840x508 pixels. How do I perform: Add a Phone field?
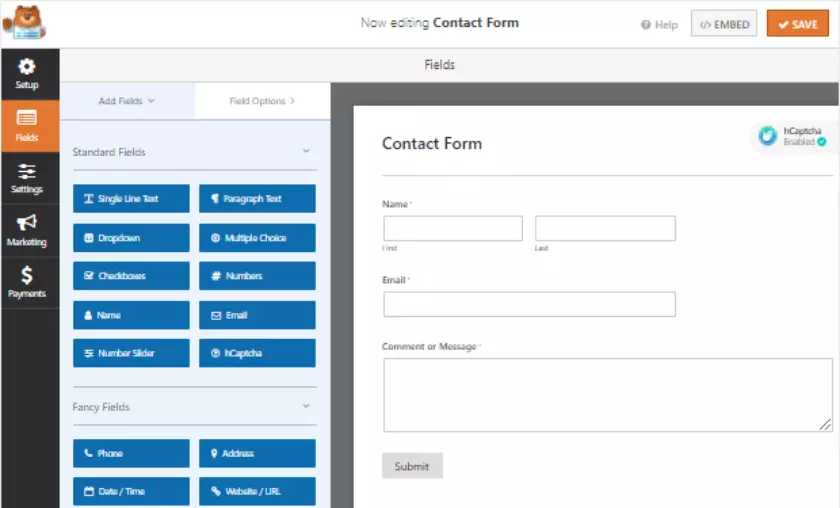point(131,453)
